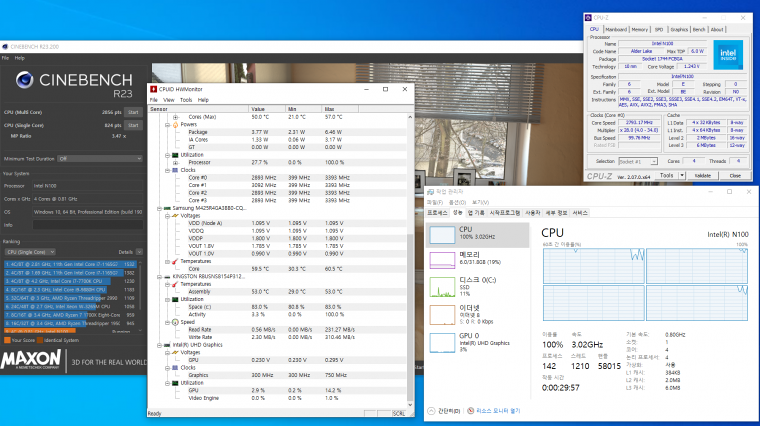Open HWMonitor Help menu
The width and height of the screenshot is (760, 426).
pyautogui.click(x=203, y=100)
